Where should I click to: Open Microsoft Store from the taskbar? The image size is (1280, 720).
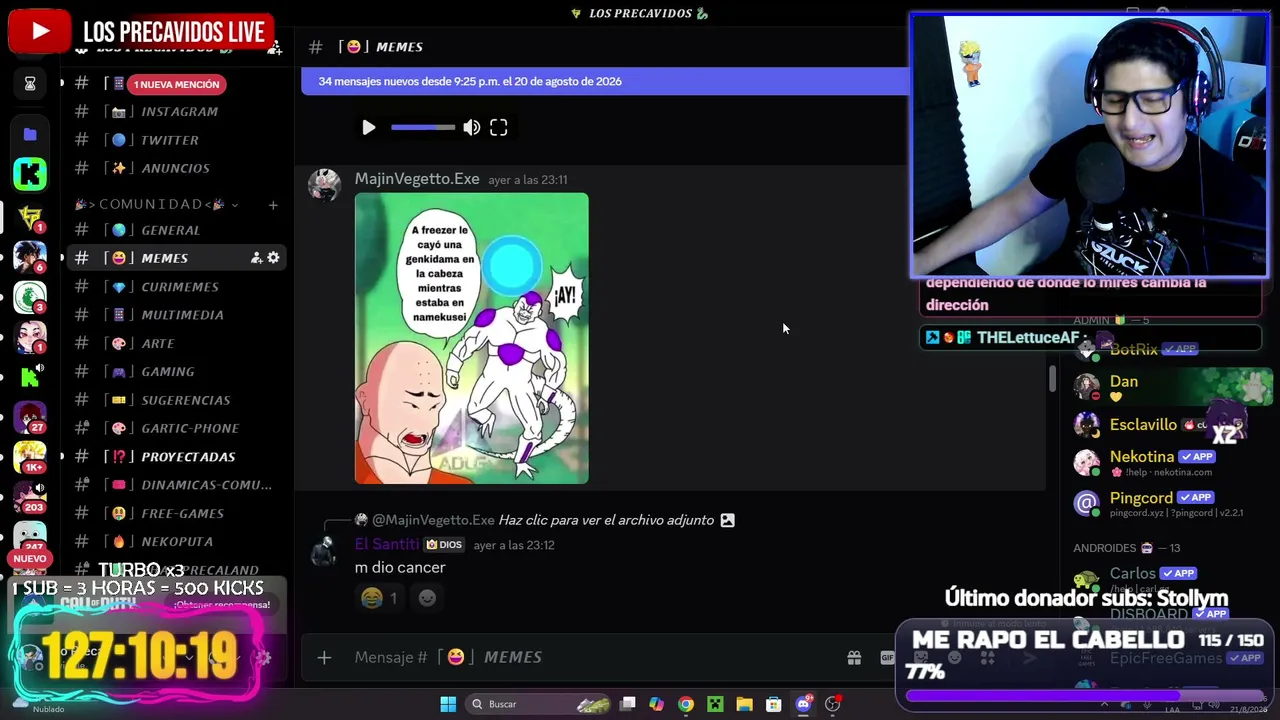(x=773, y=704)
